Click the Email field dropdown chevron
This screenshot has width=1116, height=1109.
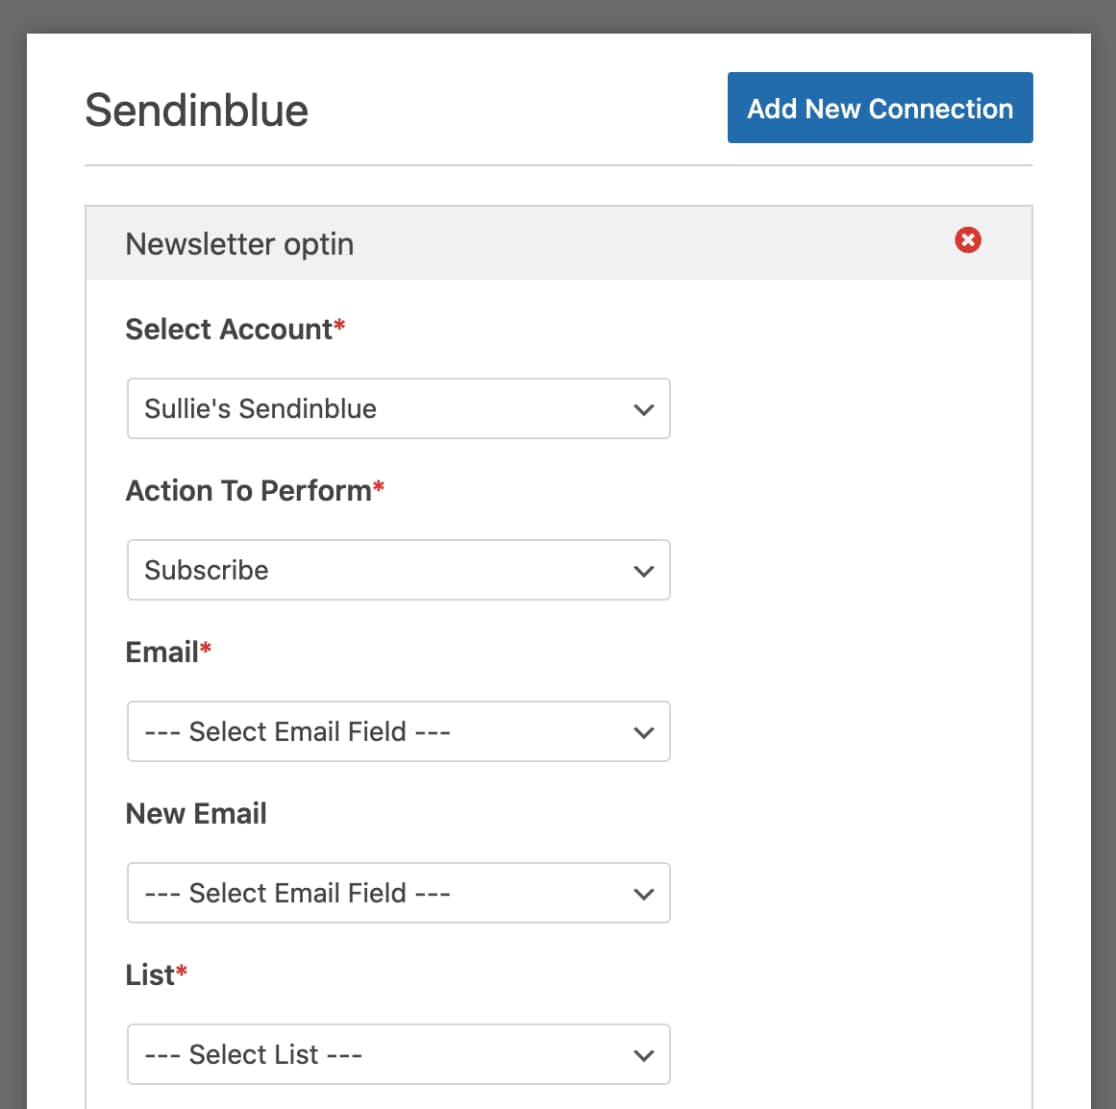(x=643, y=731)
